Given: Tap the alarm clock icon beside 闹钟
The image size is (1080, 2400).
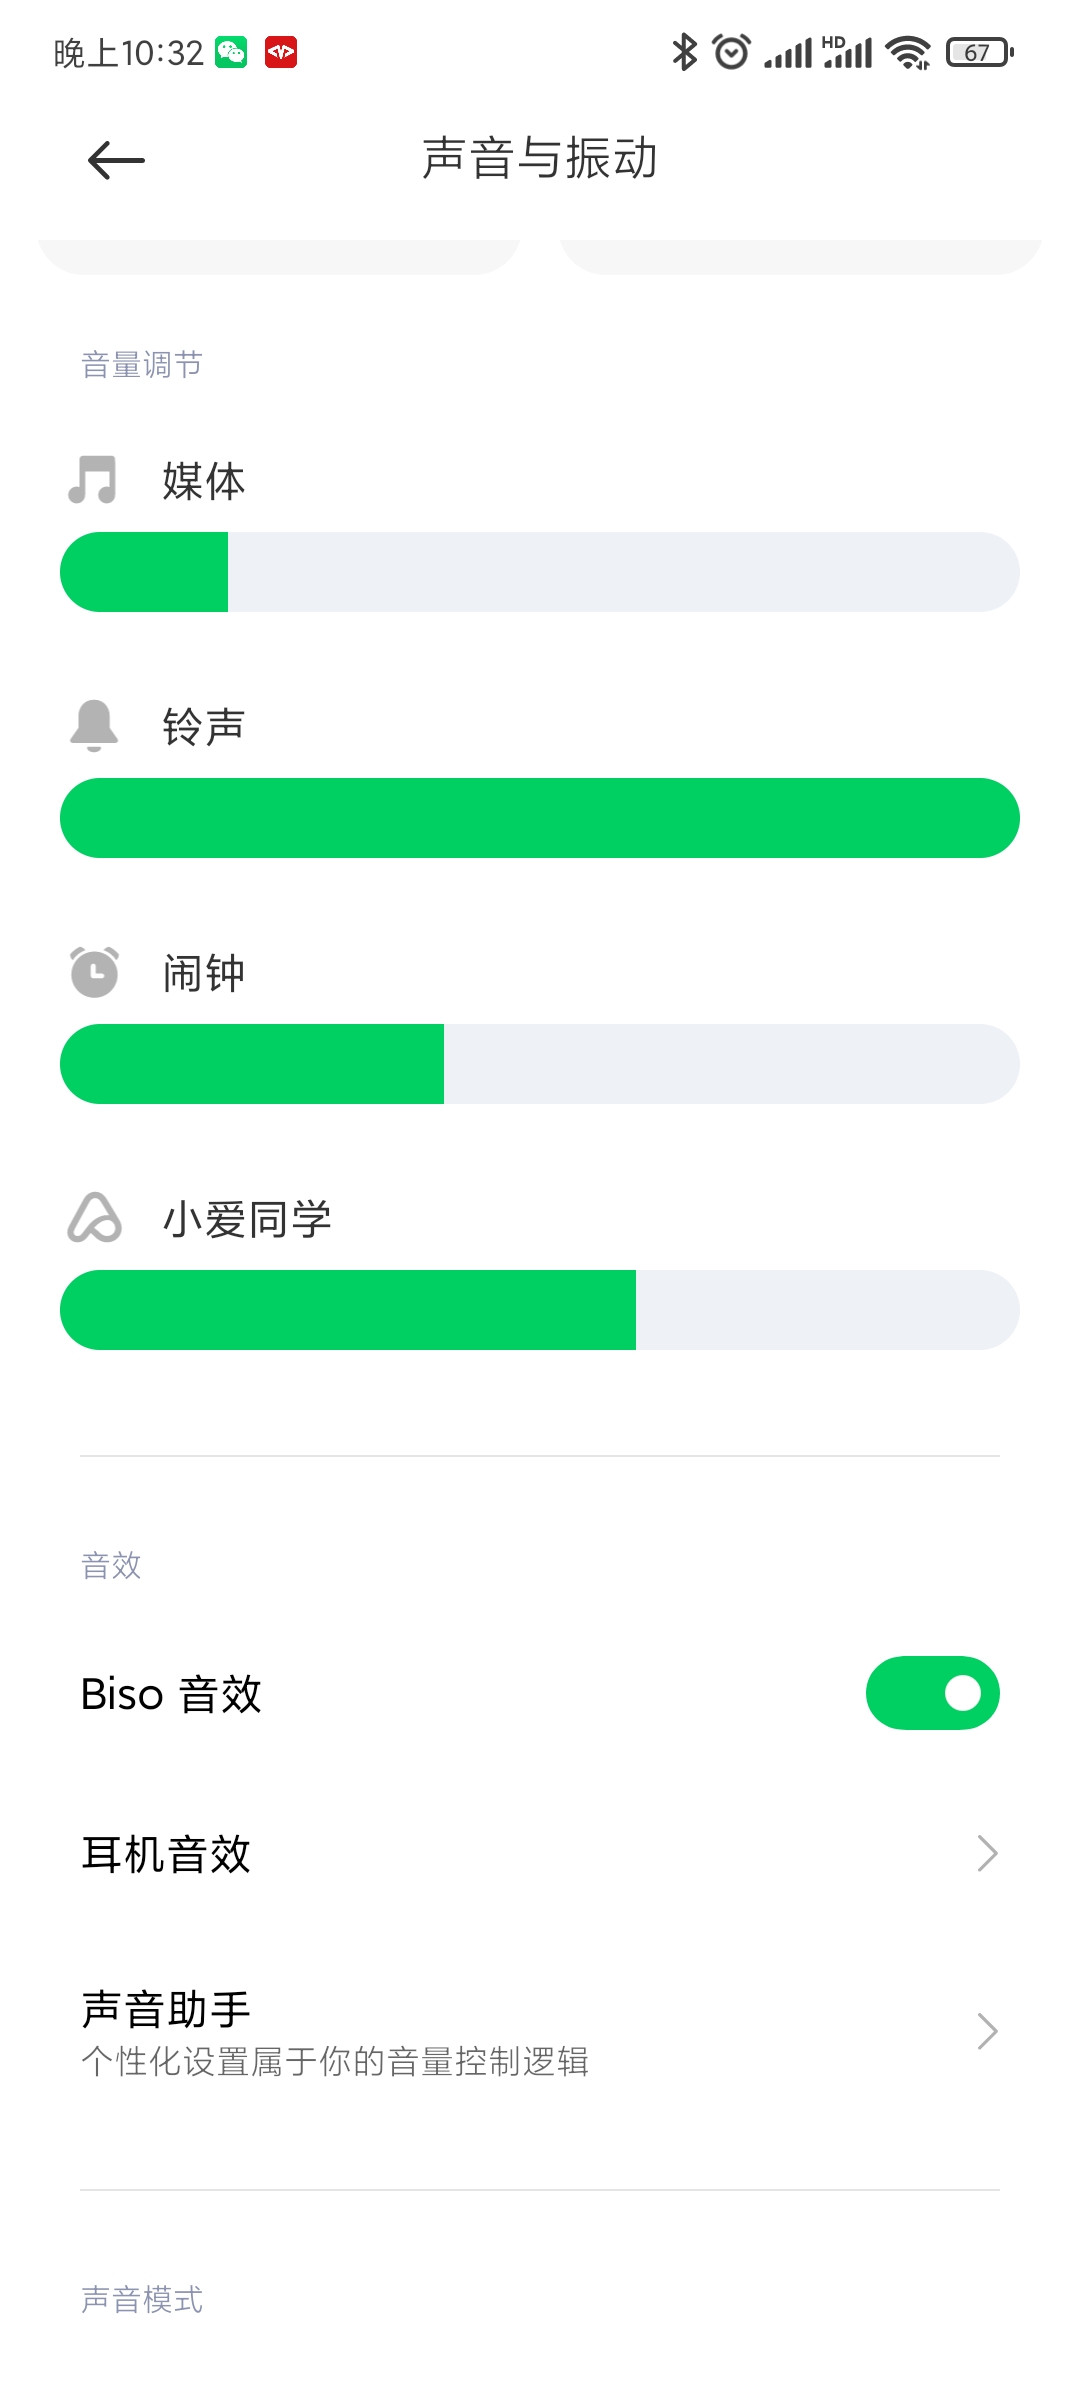Looking at the screenshot, I should tap(94, 972).
